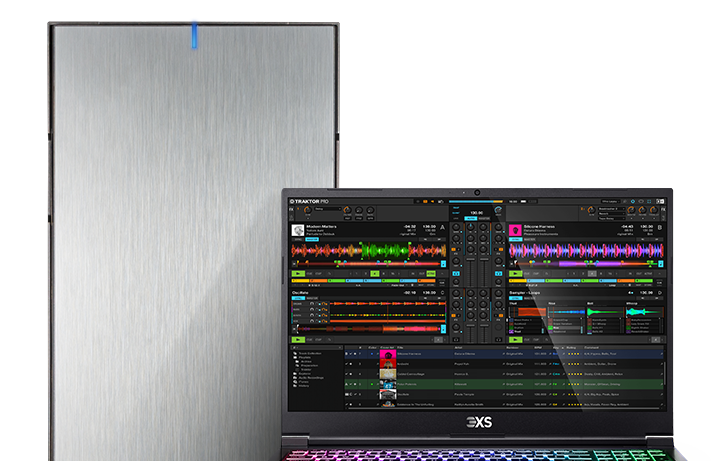
Task: Trigger the green hotcue 3 on deck A
Action: pyautogui.click(x=336, y=281)
